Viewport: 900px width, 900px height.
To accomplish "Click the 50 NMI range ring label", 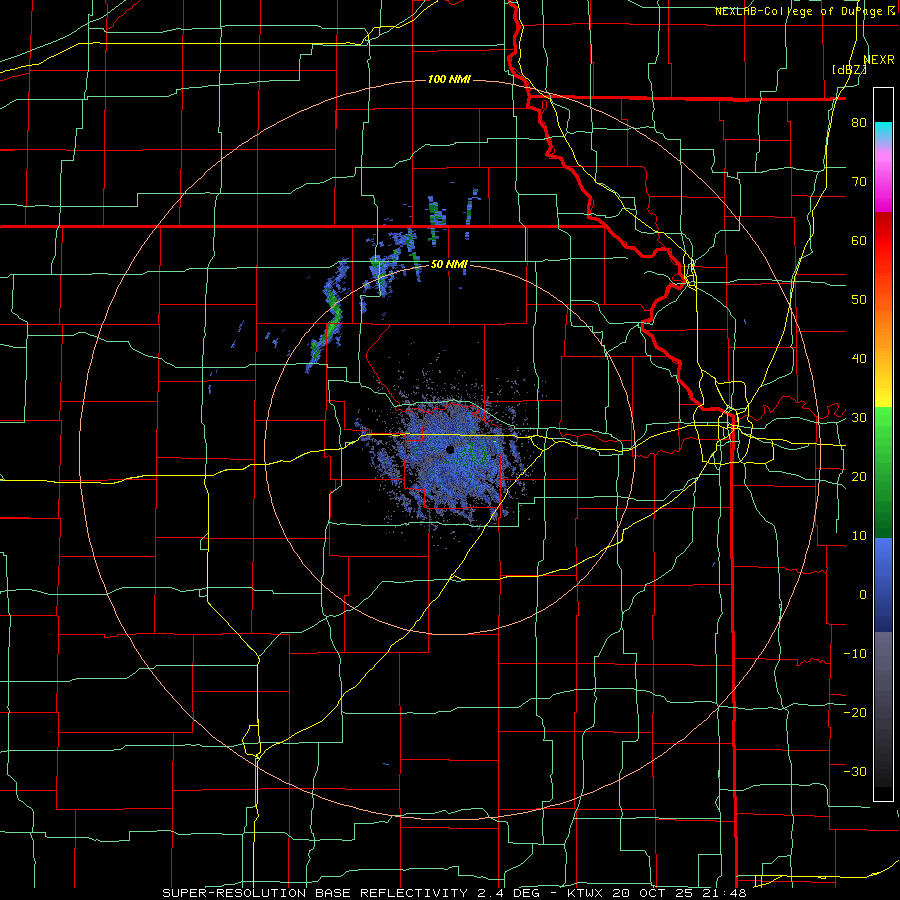I will coord(449,265).
